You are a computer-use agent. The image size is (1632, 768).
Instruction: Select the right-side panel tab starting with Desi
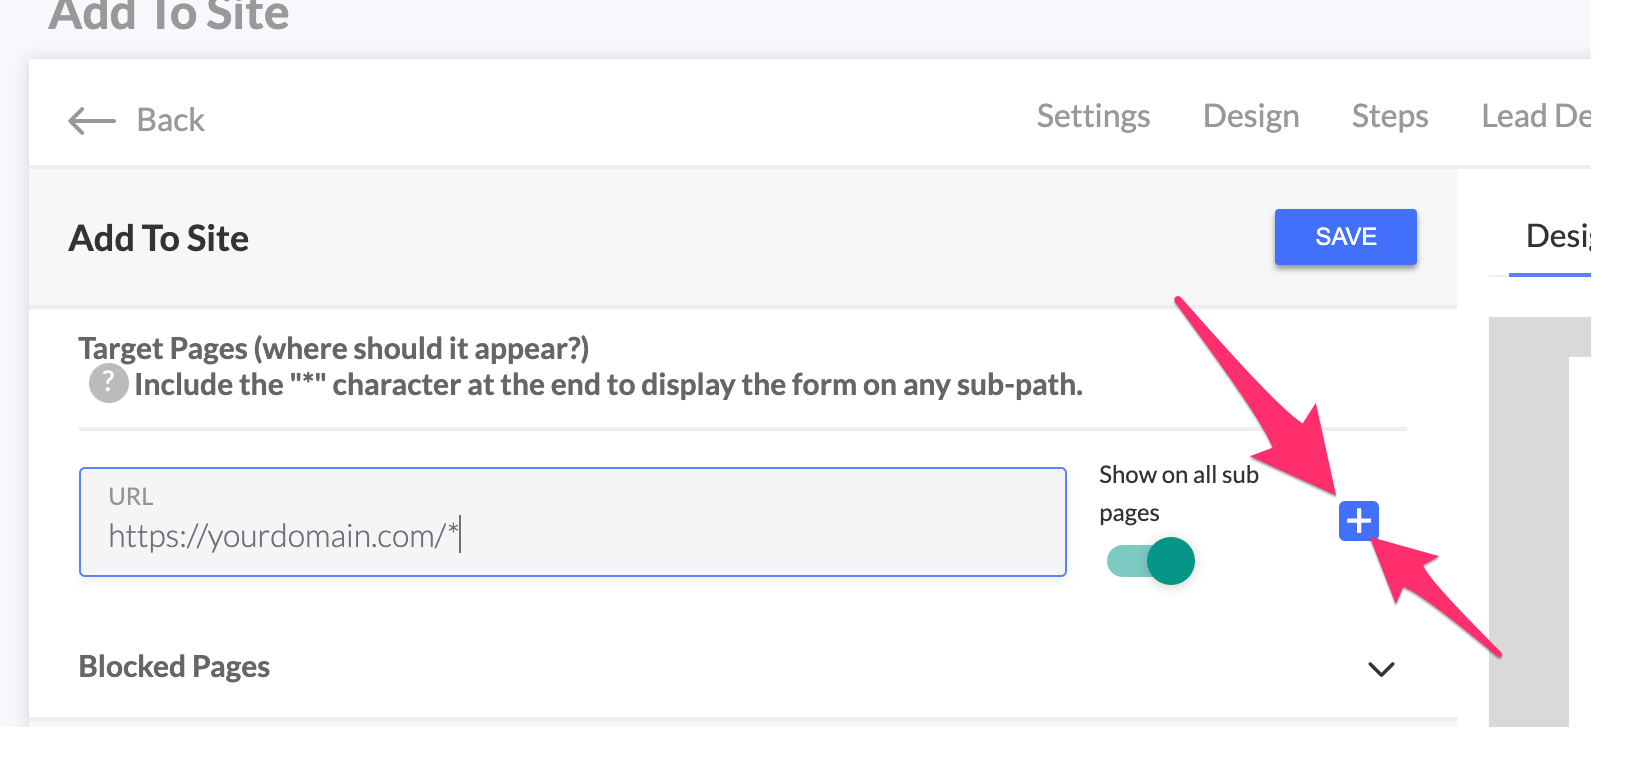(x=1556, y=237)
